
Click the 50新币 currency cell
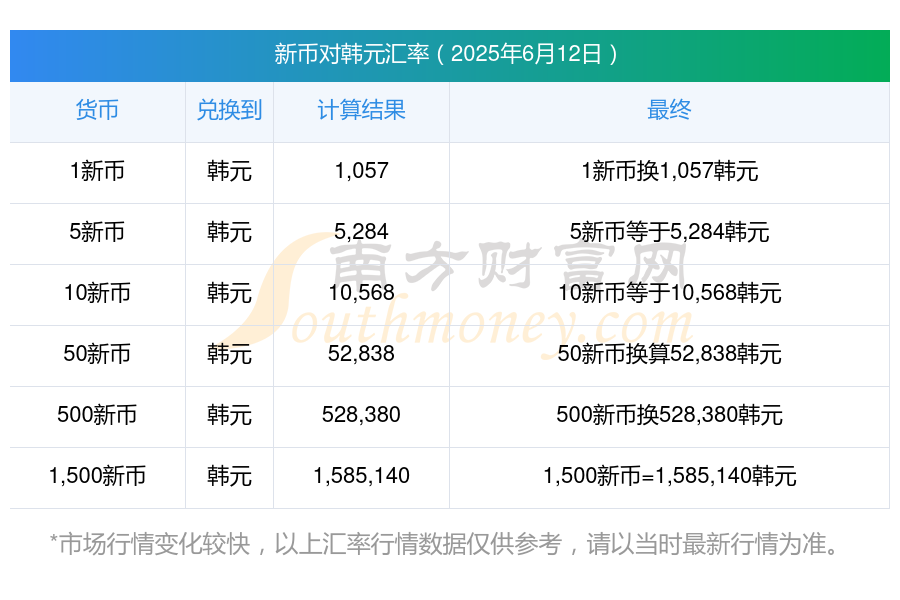(x=97, y=354)
